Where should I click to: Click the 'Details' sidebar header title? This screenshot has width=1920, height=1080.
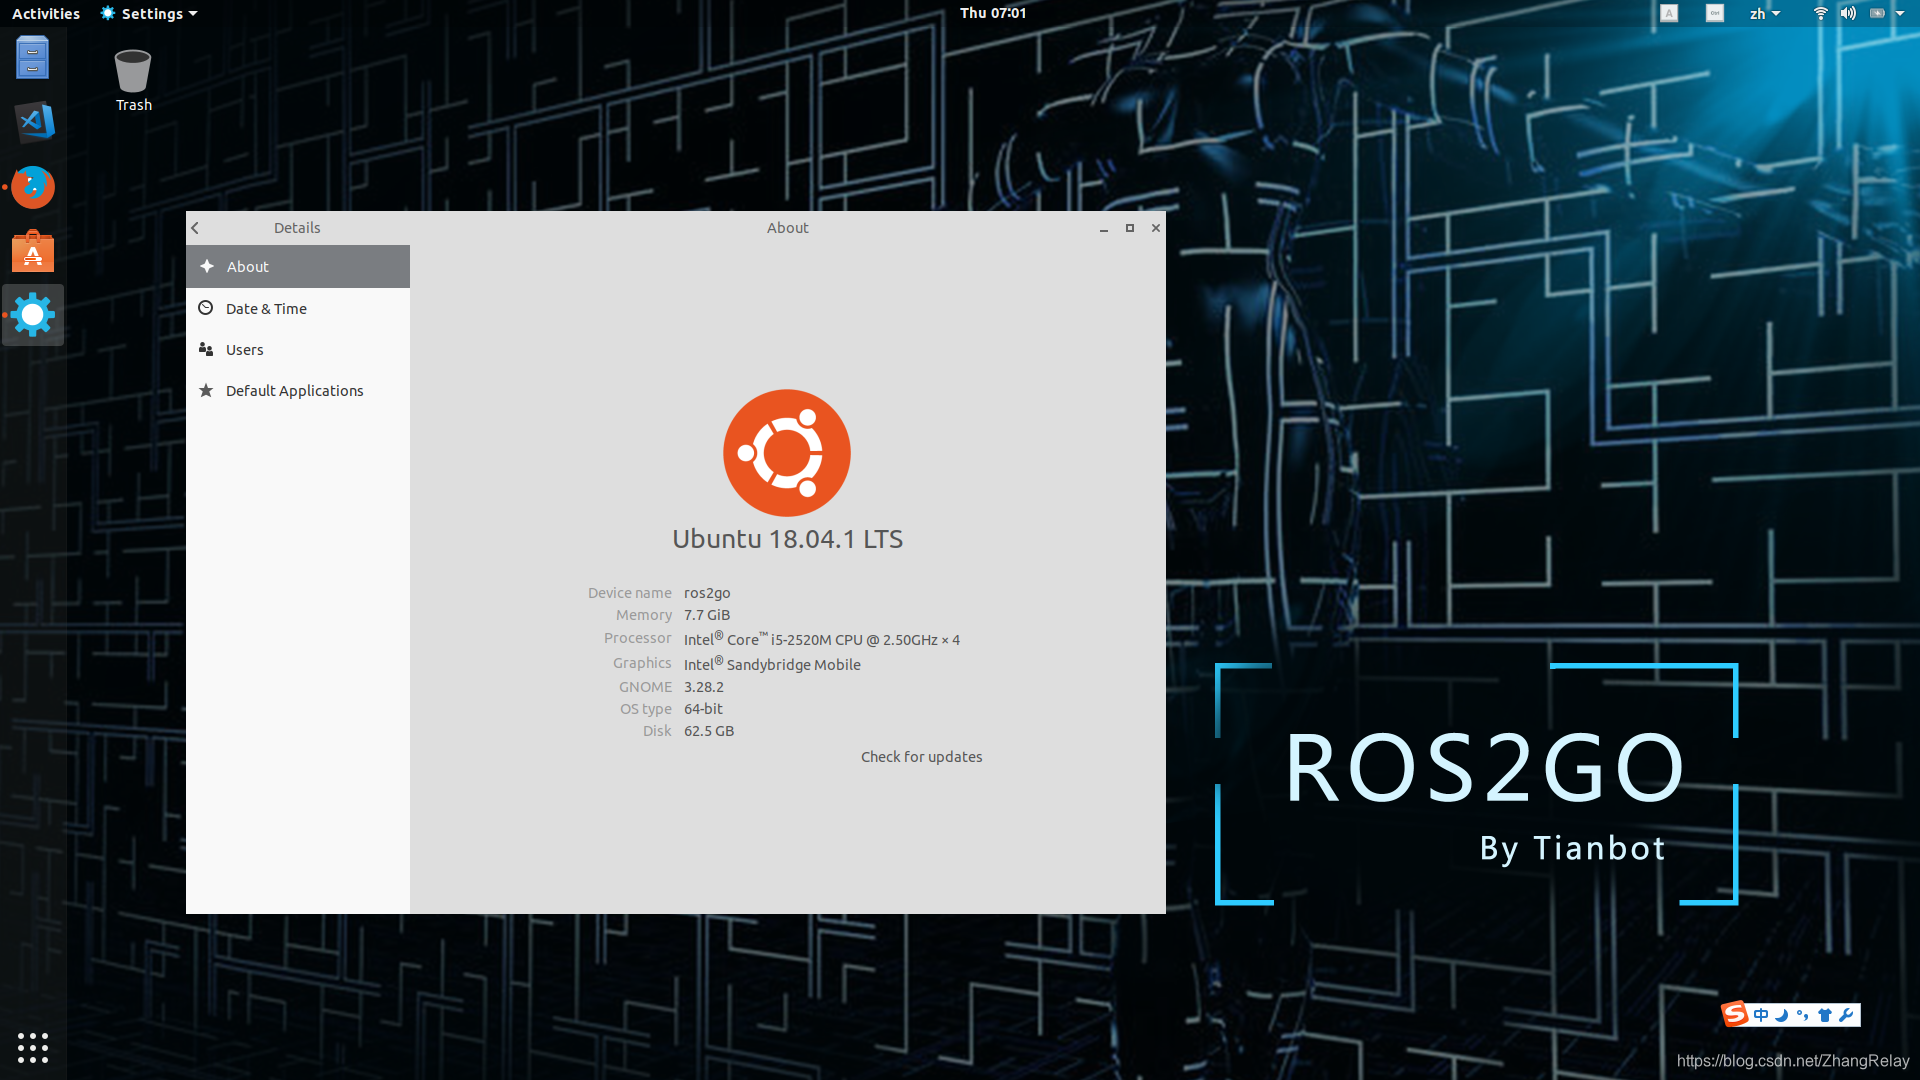click(297, 228)
